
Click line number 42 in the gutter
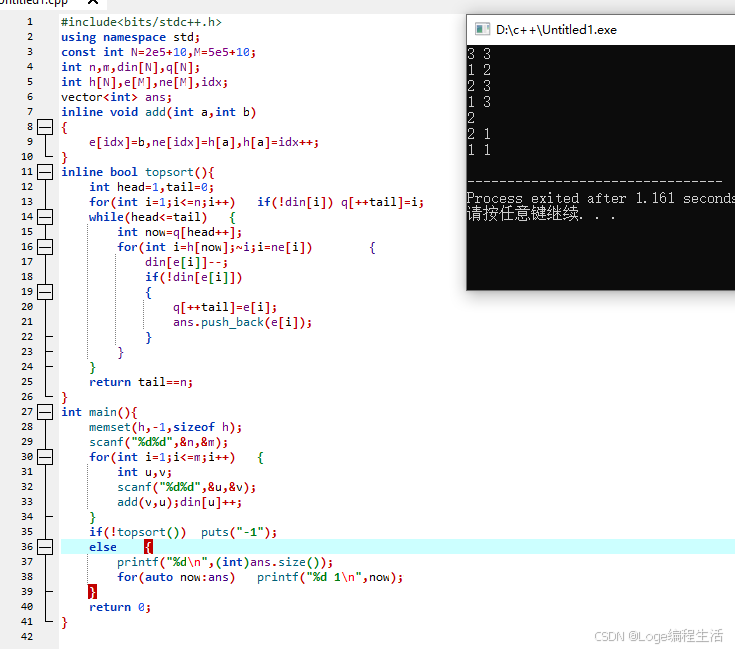pos(27,637)
